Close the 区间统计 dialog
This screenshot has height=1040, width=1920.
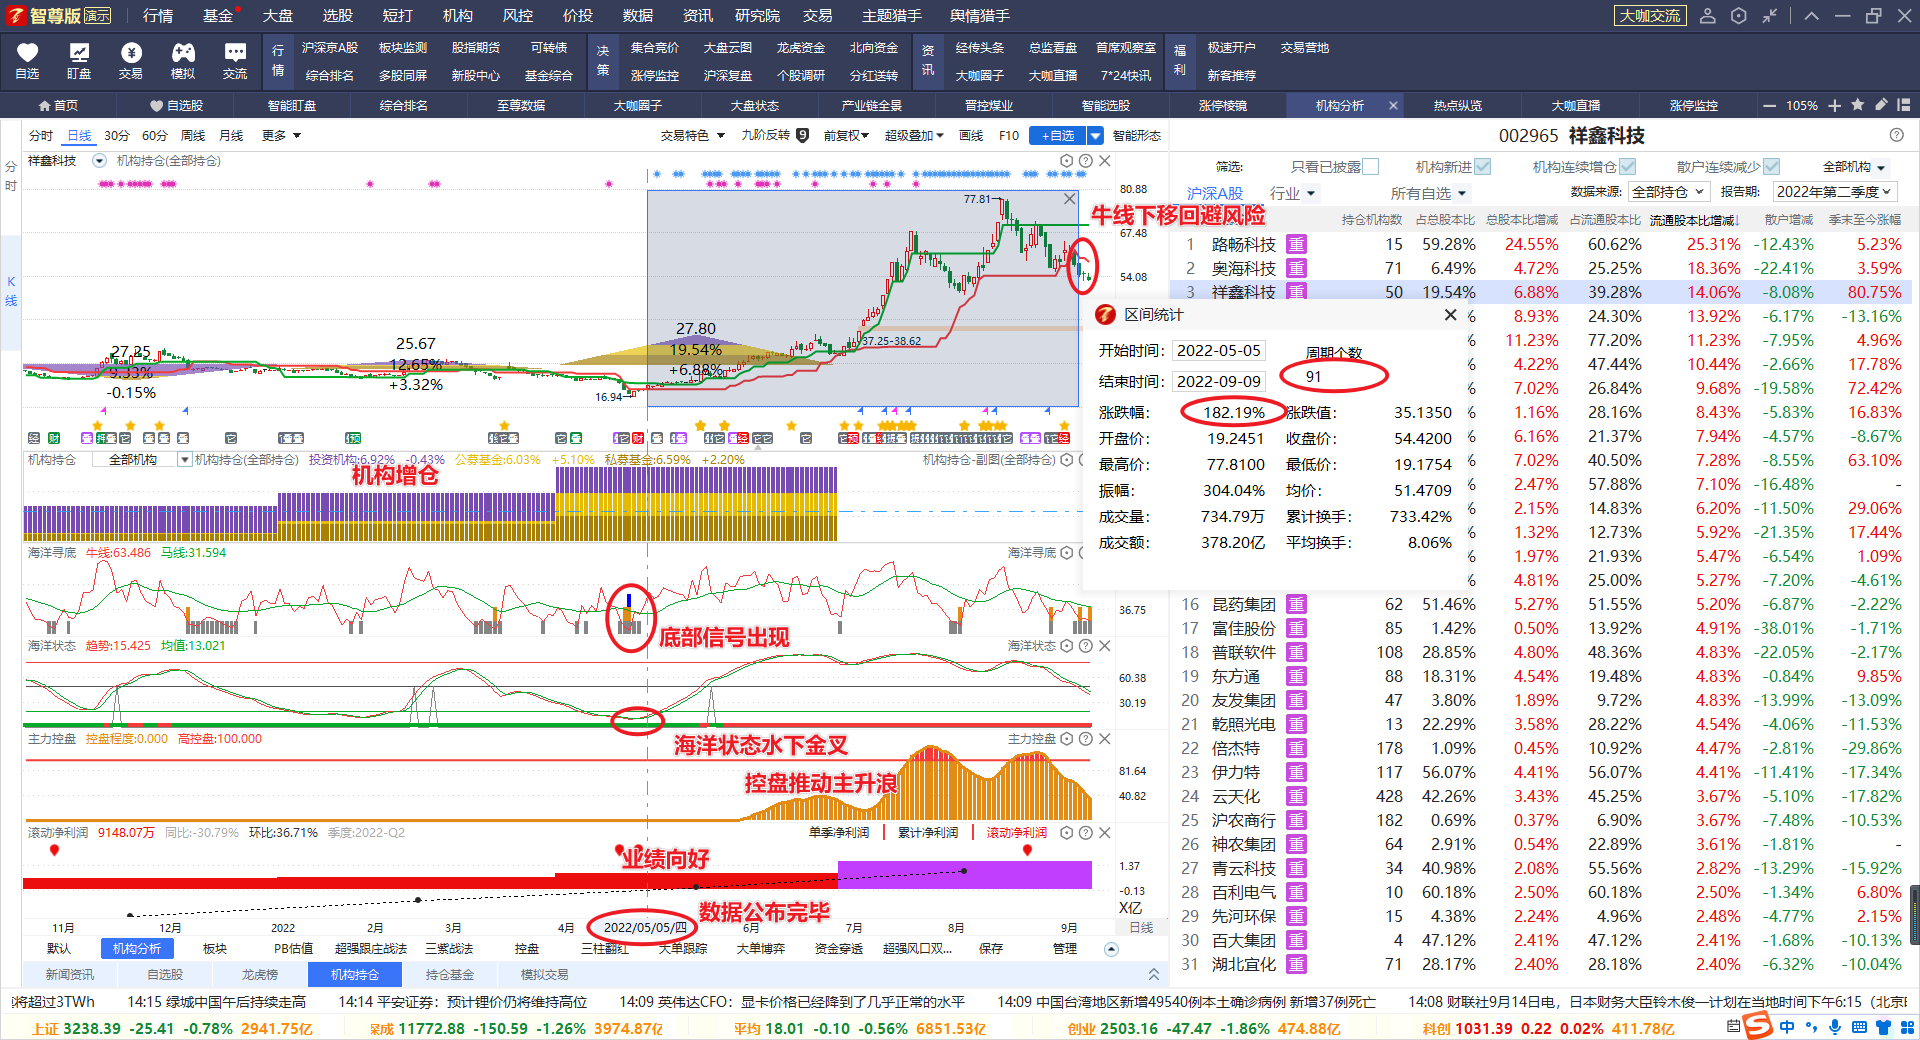pyautogui.click(x=1450, y=315)
